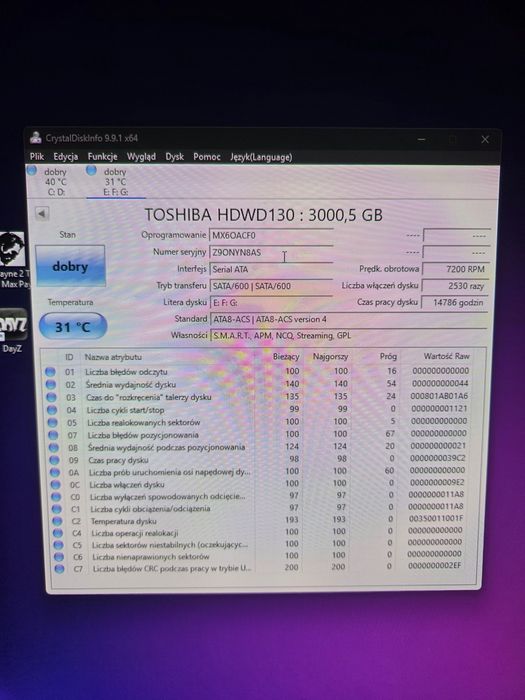The image size is (525, 700).
Task: Click the status dot for attribute C6
Action: click(58, 557)
